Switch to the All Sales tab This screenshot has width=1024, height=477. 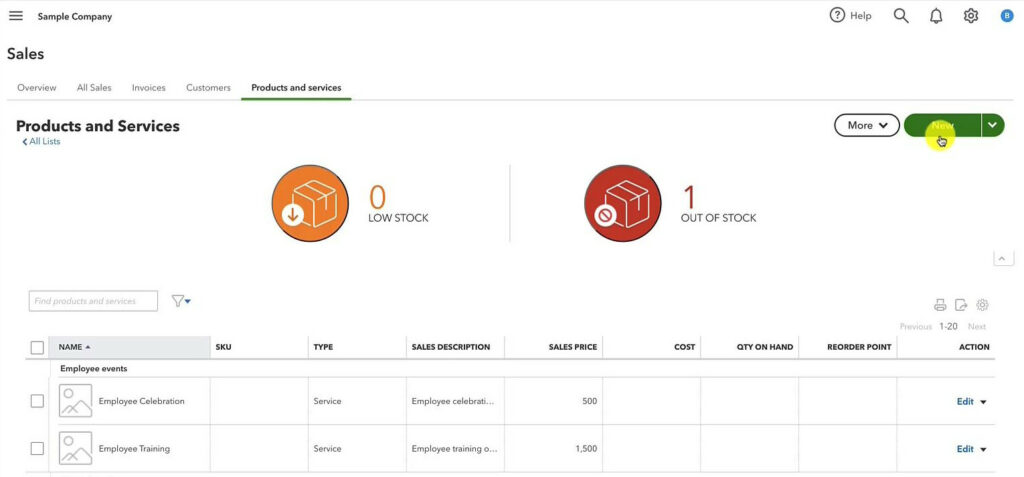tap(94, 88)
